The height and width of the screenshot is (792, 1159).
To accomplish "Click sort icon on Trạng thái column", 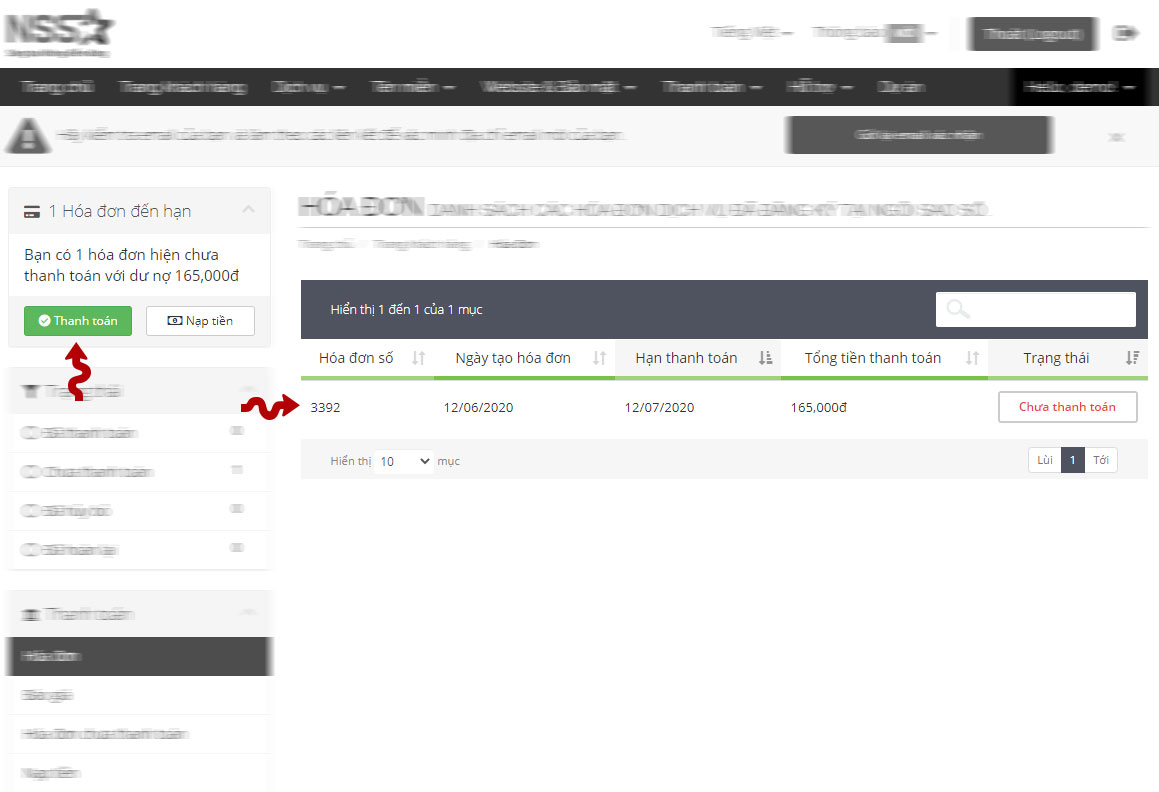I will pyautogui.click(x=1132, y=358).
